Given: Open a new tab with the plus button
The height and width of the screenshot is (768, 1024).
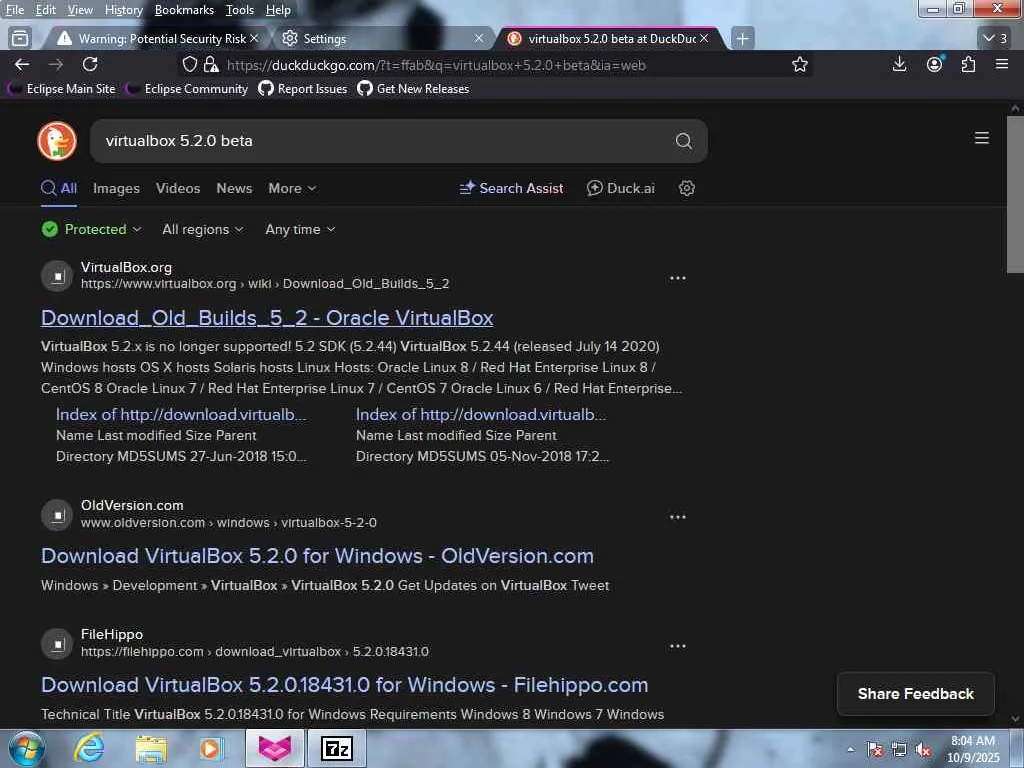Looking at the screenshot, I should coord(743,39).
